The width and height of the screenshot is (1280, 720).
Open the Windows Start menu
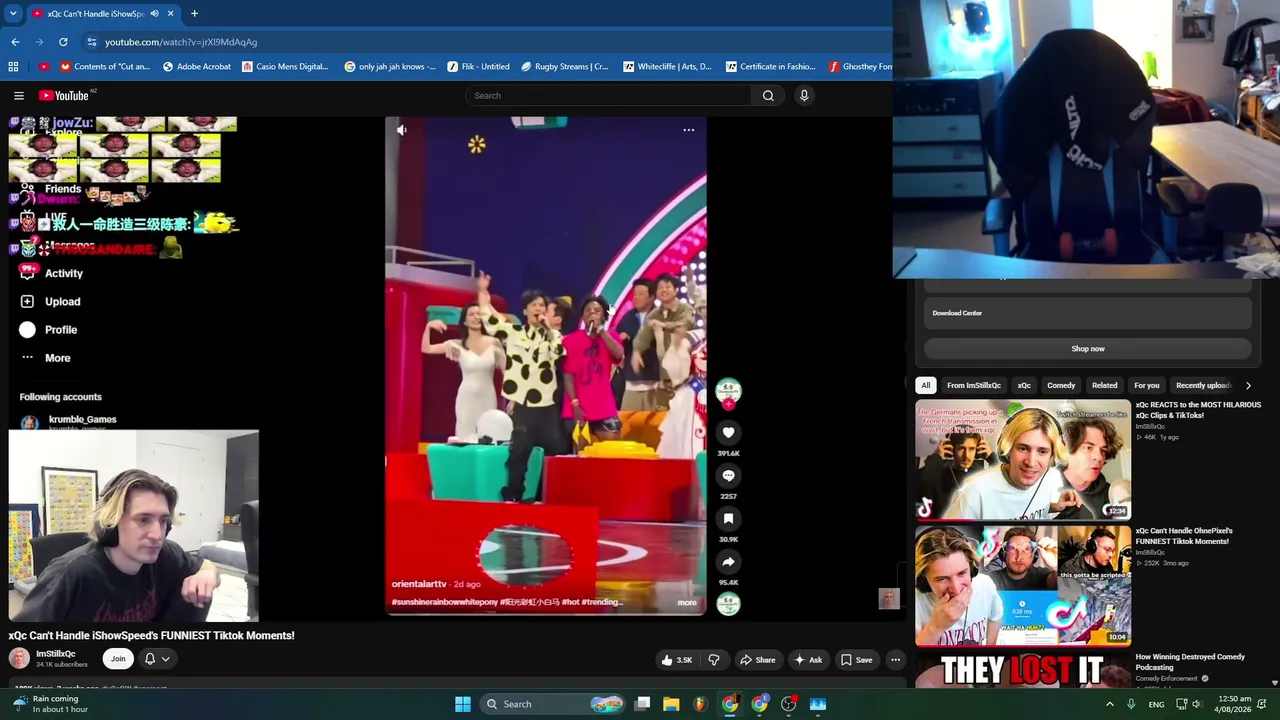point(463,704)
